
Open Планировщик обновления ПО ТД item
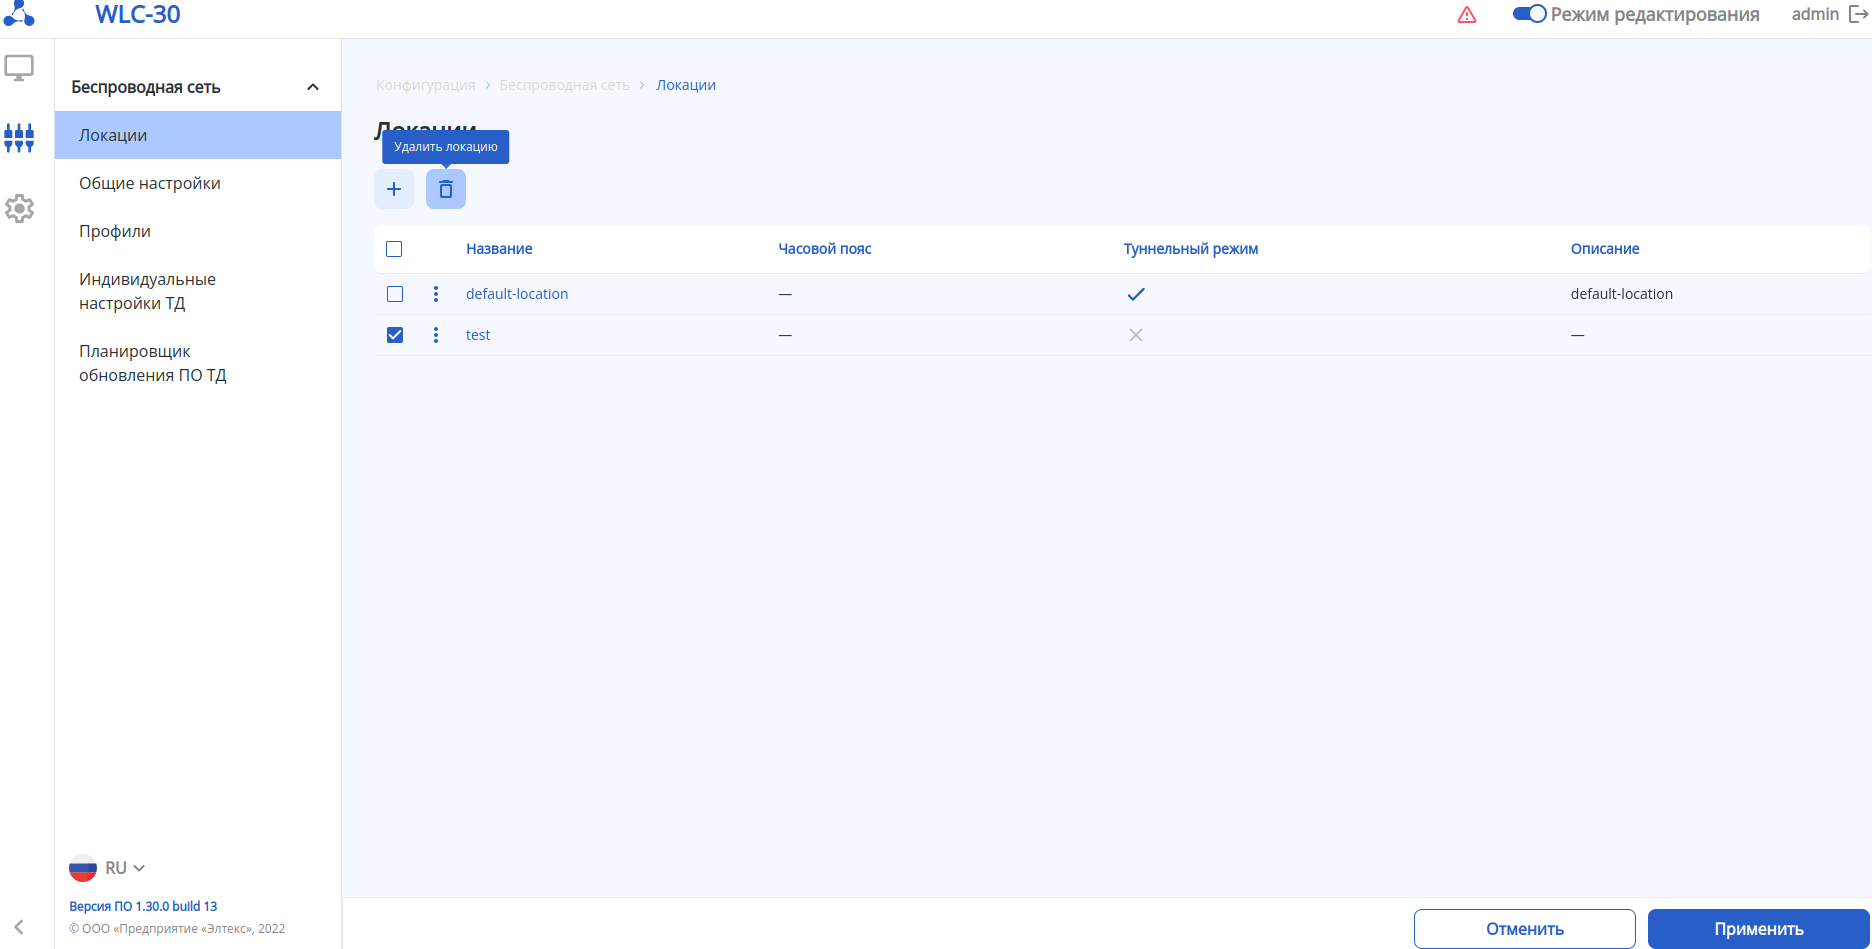(x=198, y=363)
